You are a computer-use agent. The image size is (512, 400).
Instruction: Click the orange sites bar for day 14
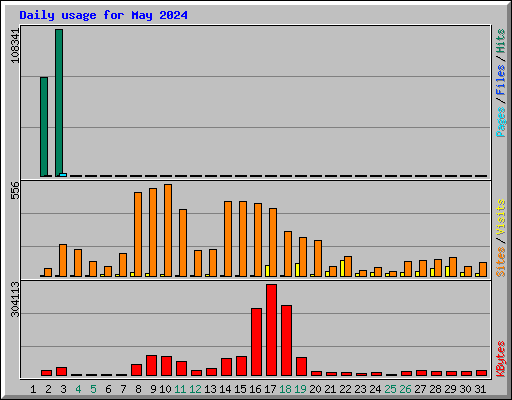228,239
